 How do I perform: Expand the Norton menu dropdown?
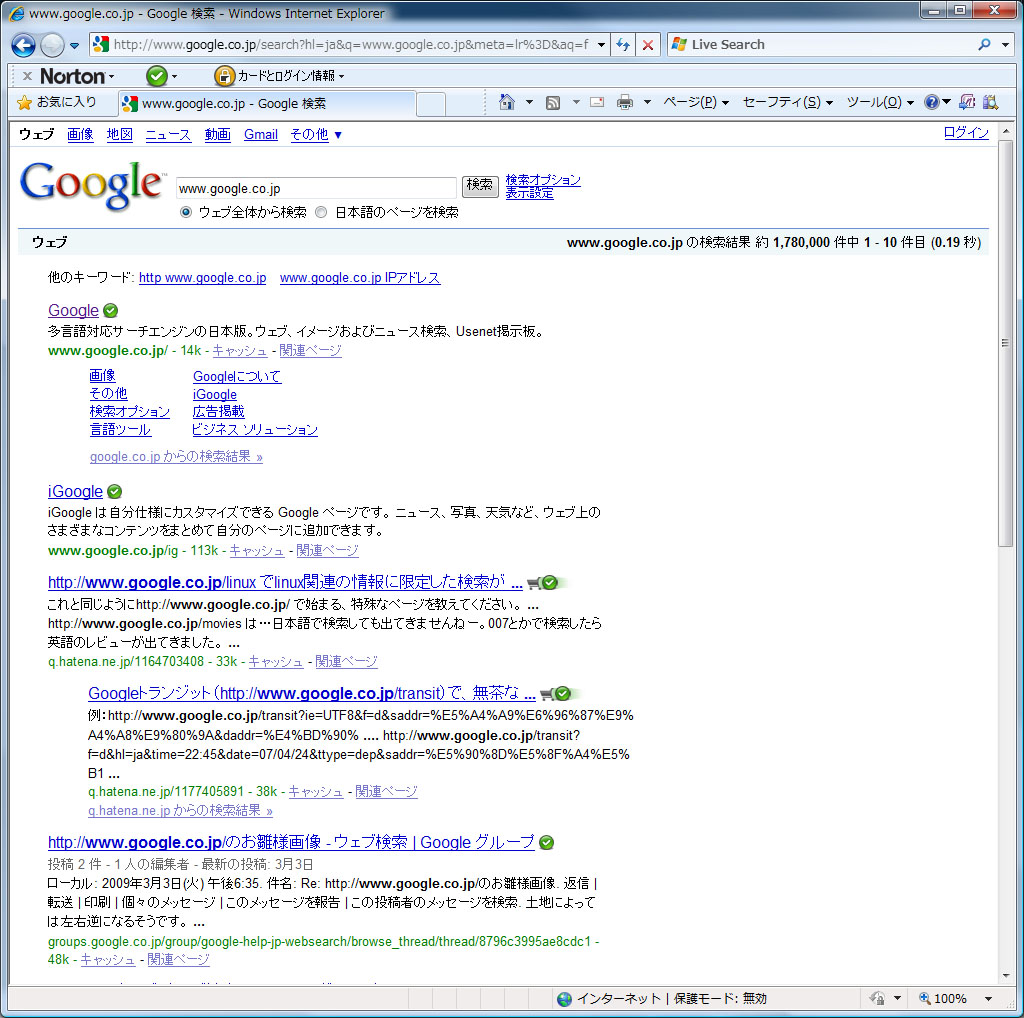112,77
